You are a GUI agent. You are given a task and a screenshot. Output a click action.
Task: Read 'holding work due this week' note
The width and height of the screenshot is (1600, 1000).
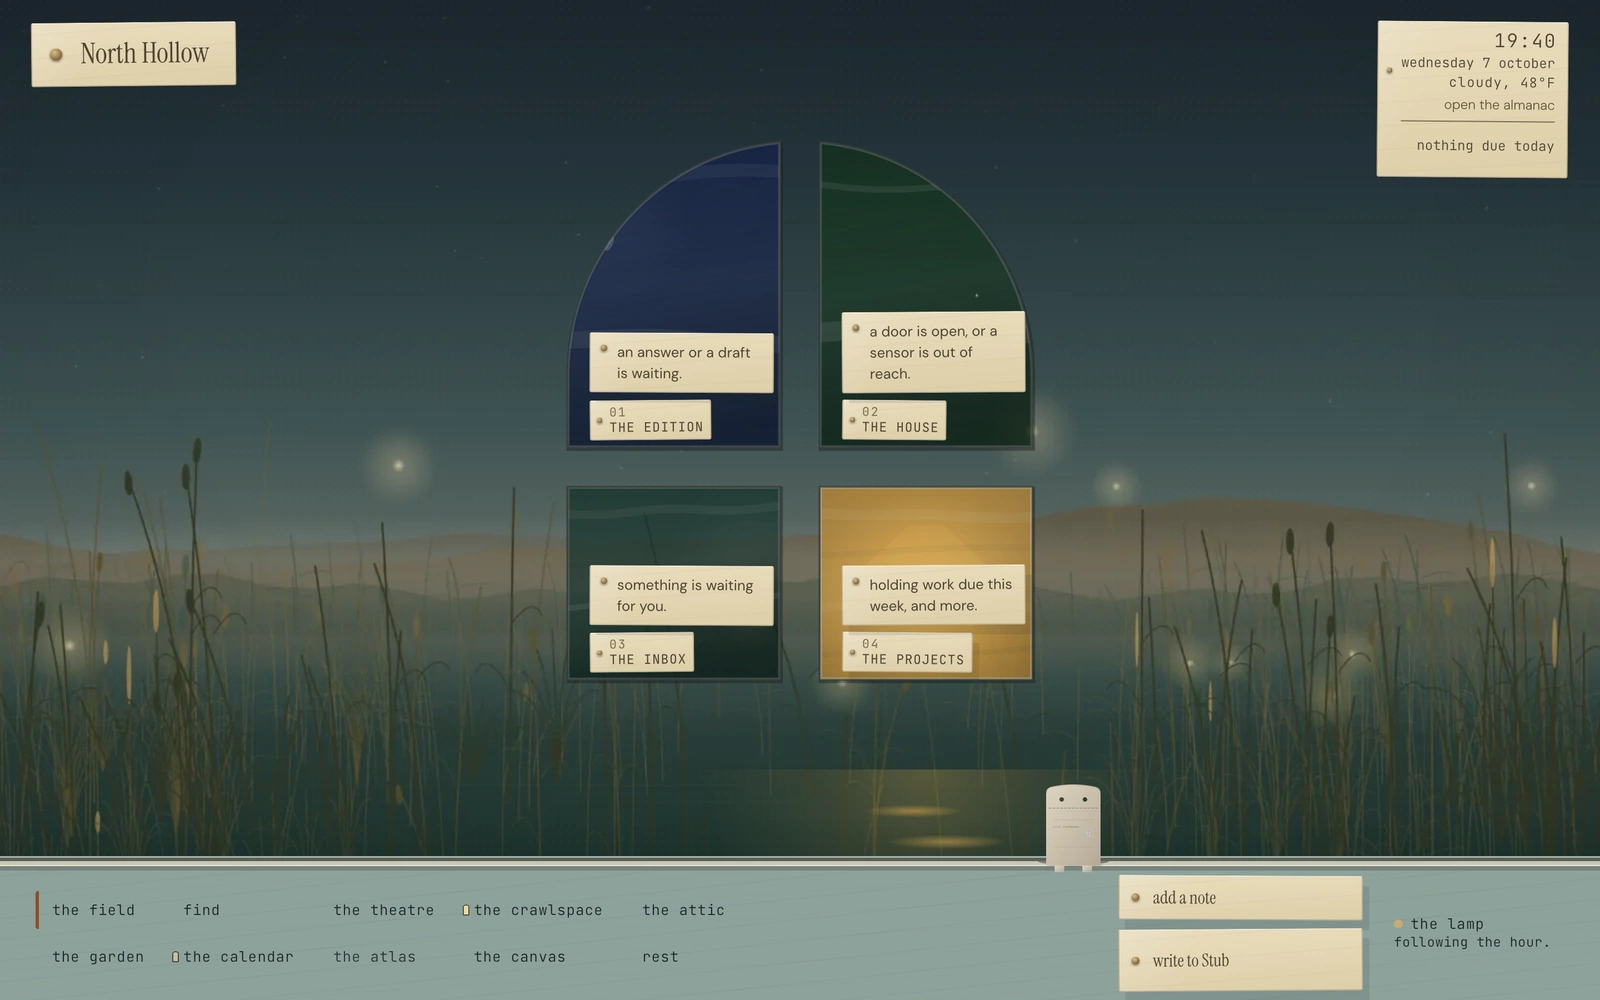933,595
